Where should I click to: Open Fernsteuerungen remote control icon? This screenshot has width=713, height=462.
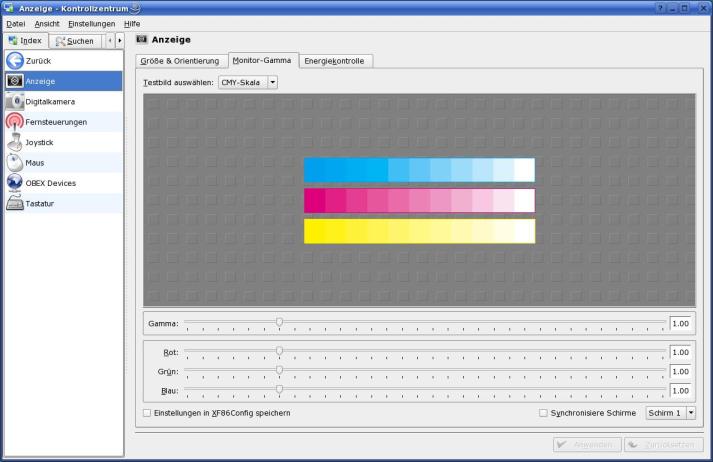click(15, 122)
